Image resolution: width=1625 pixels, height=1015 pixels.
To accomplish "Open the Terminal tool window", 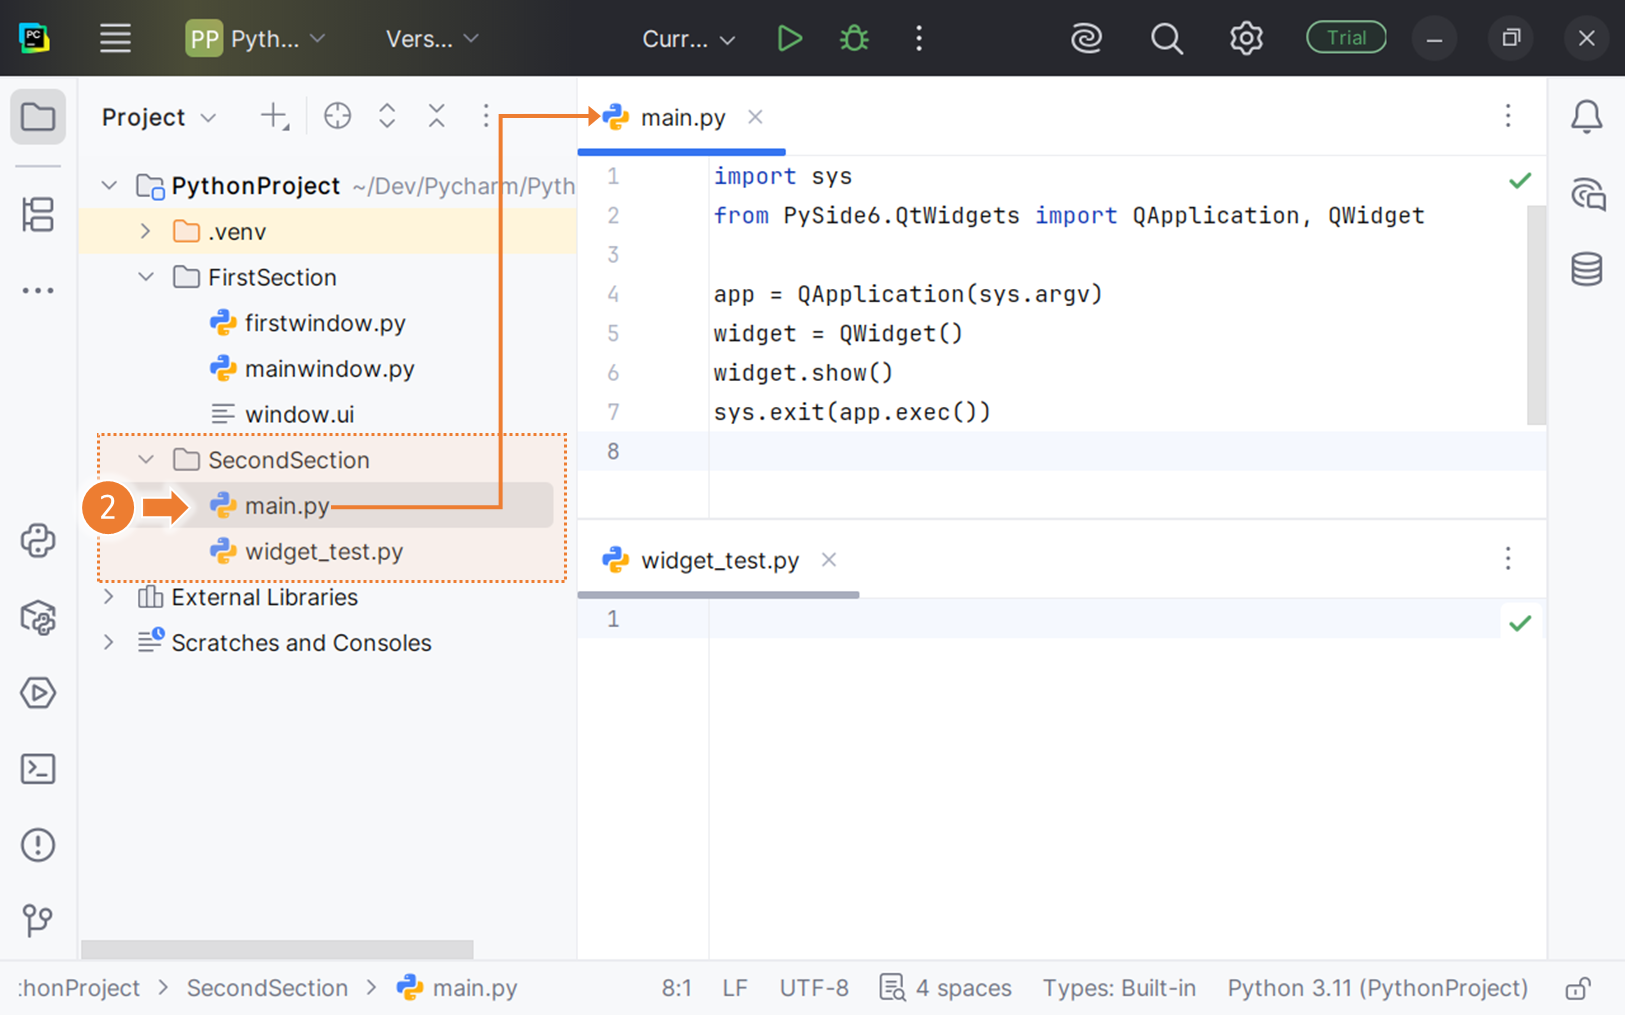I will pyautogui.click(x=38, y=769).
